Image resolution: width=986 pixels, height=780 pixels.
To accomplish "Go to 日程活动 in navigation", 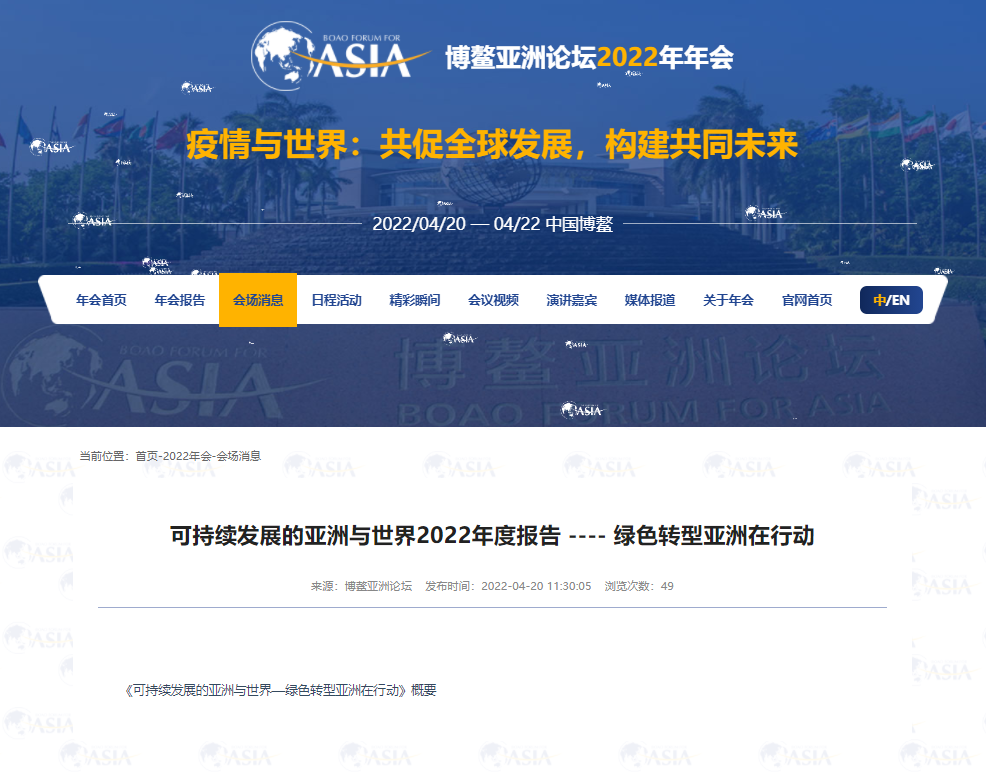I will 336,300.
